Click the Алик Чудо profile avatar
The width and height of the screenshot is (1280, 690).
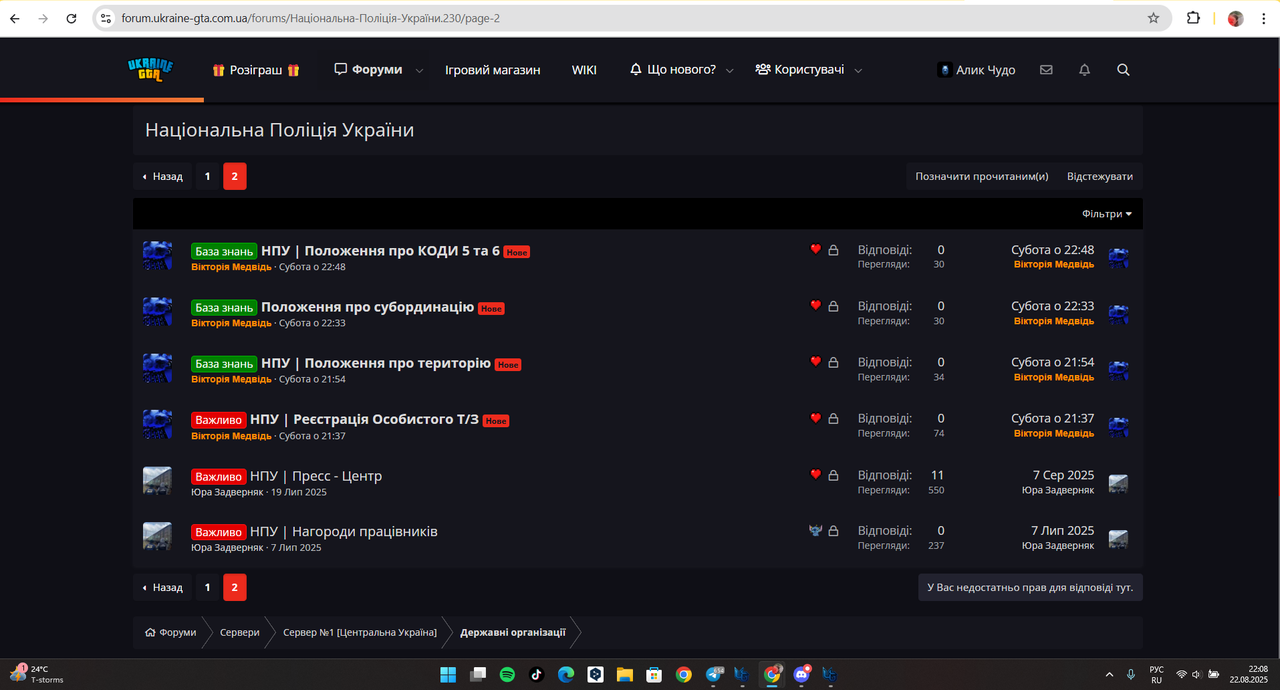tap(944, 70)
